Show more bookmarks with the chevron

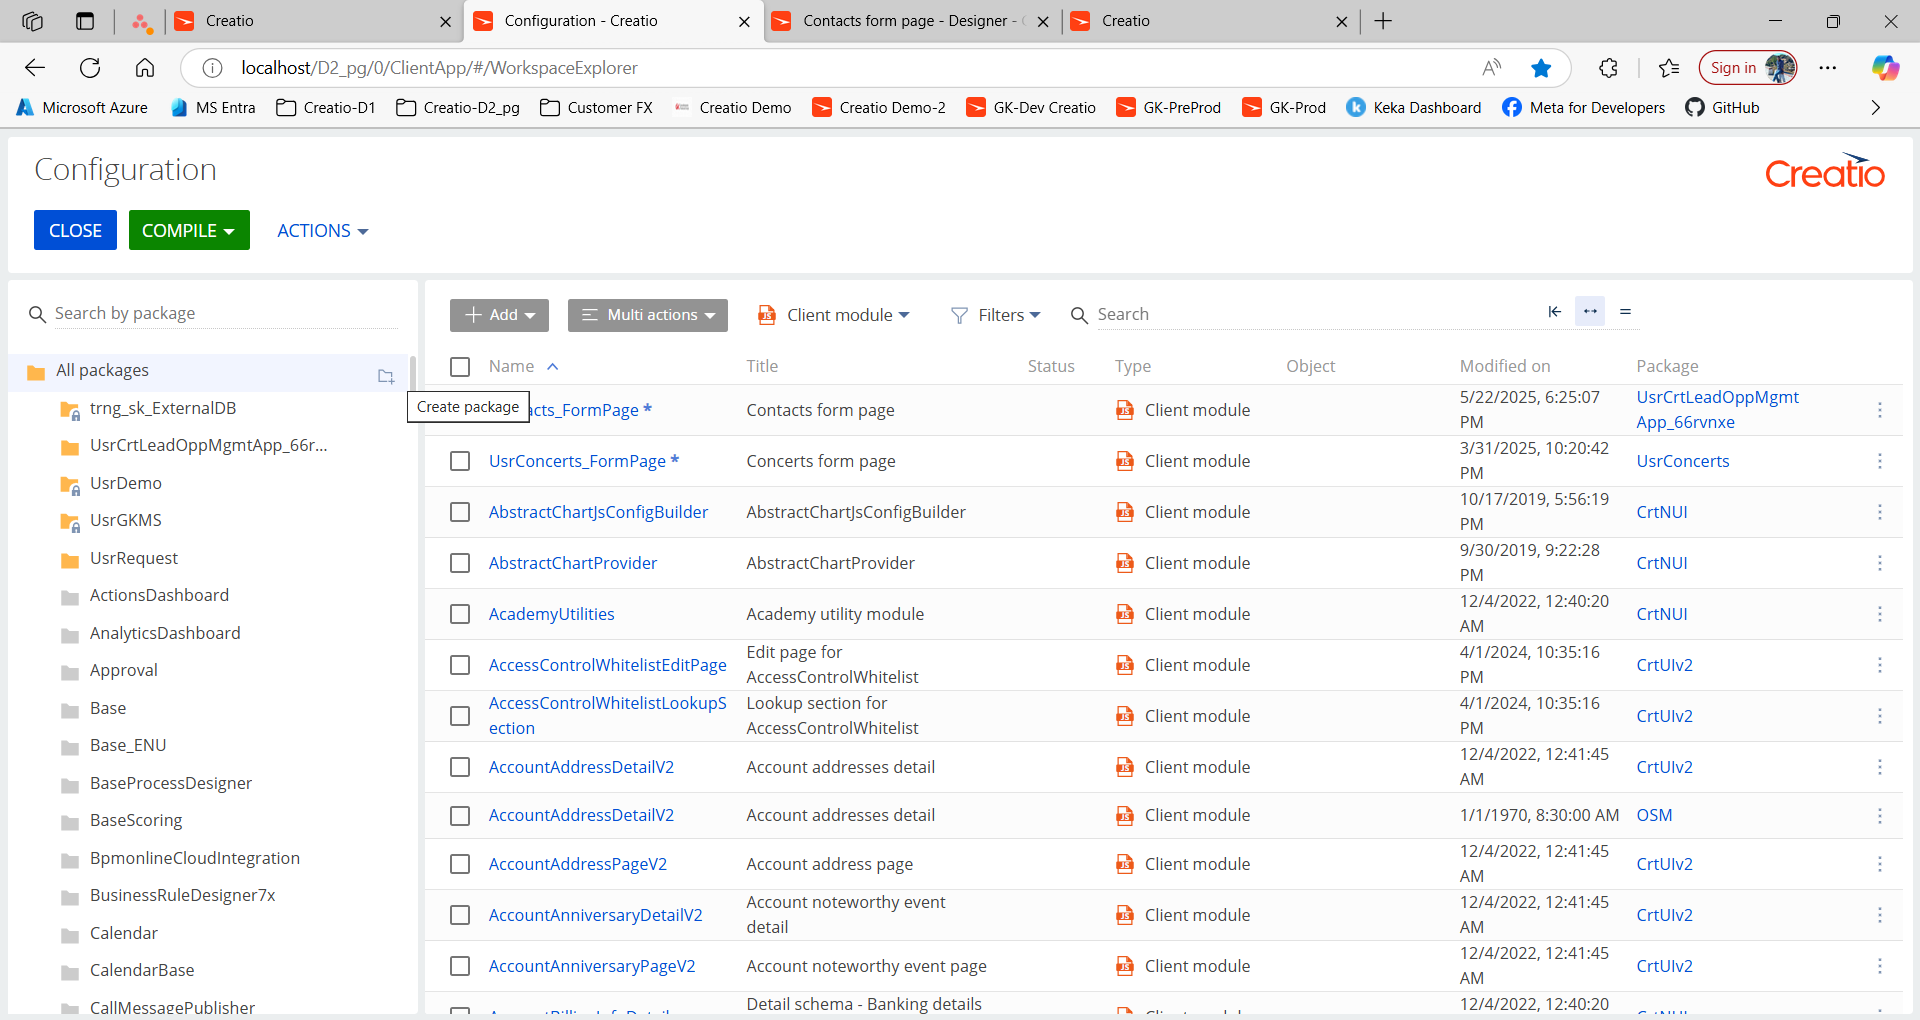point(1876,108)
